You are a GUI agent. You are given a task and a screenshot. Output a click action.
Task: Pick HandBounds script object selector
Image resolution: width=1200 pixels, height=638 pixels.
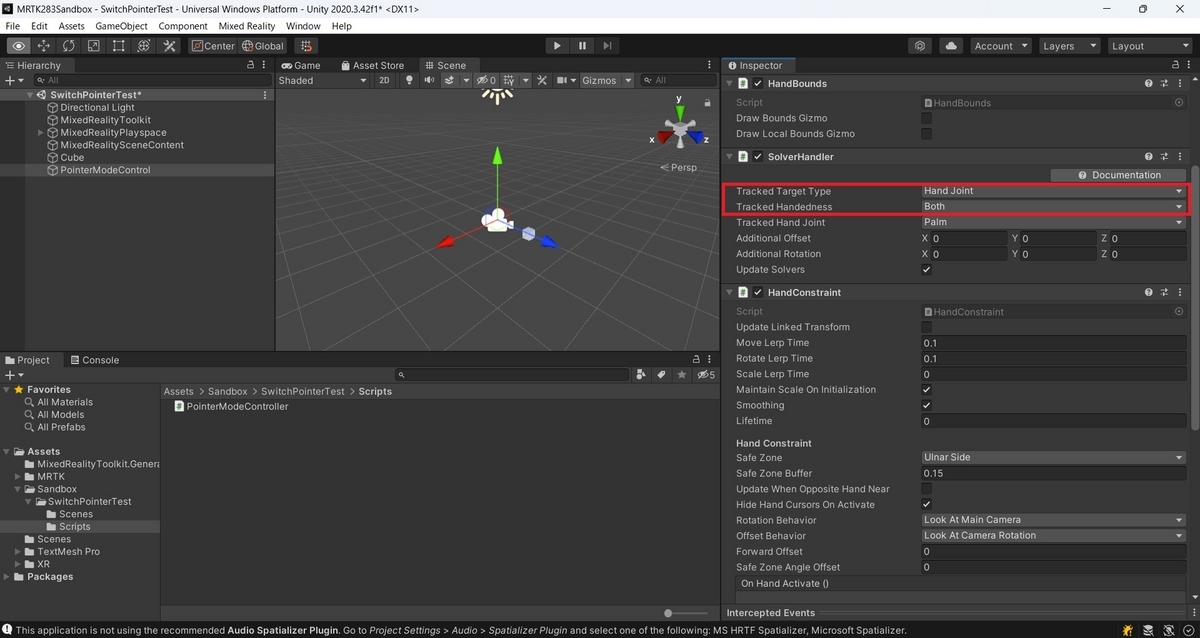tap(1179, 103)
